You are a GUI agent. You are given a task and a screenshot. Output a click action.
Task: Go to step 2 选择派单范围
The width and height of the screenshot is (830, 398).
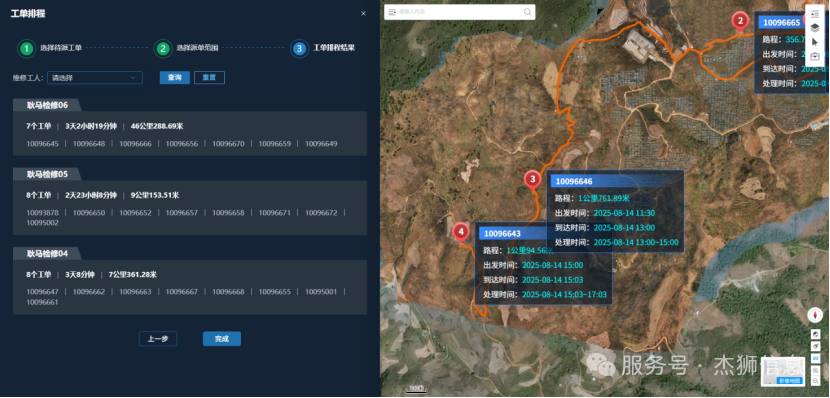[186, 48]
